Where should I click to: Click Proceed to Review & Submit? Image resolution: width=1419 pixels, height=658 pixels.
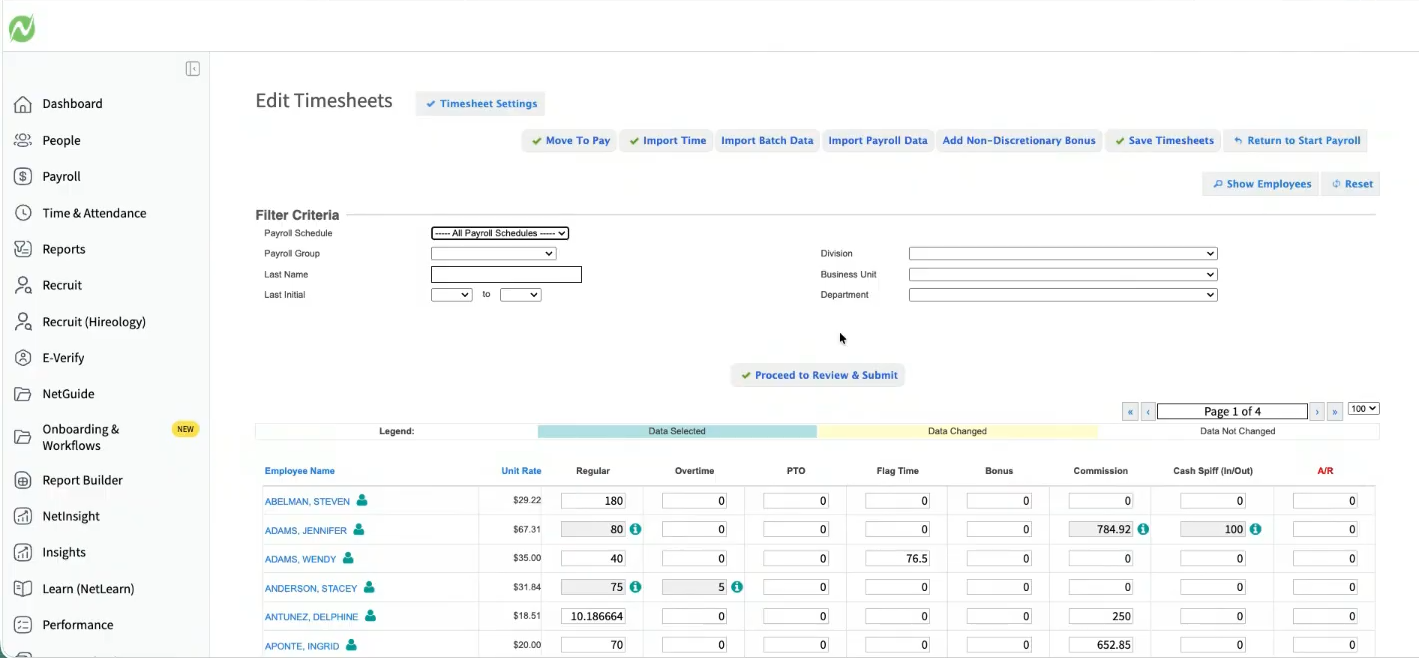(818, 375)
